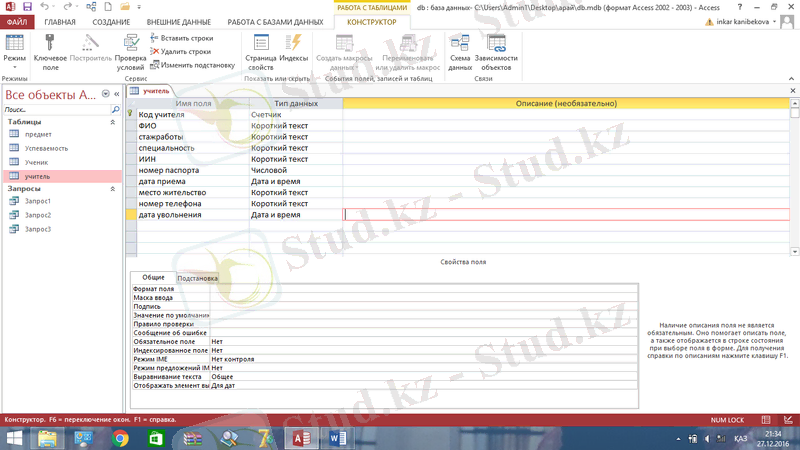Open Проверка условий validation tool

pos(130,43)
